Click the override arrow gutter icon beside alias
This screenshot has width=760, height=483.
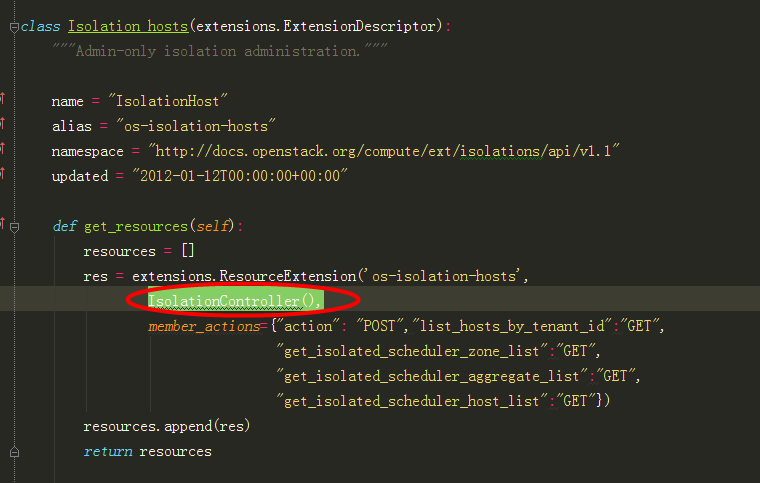[x=2, y=124]
